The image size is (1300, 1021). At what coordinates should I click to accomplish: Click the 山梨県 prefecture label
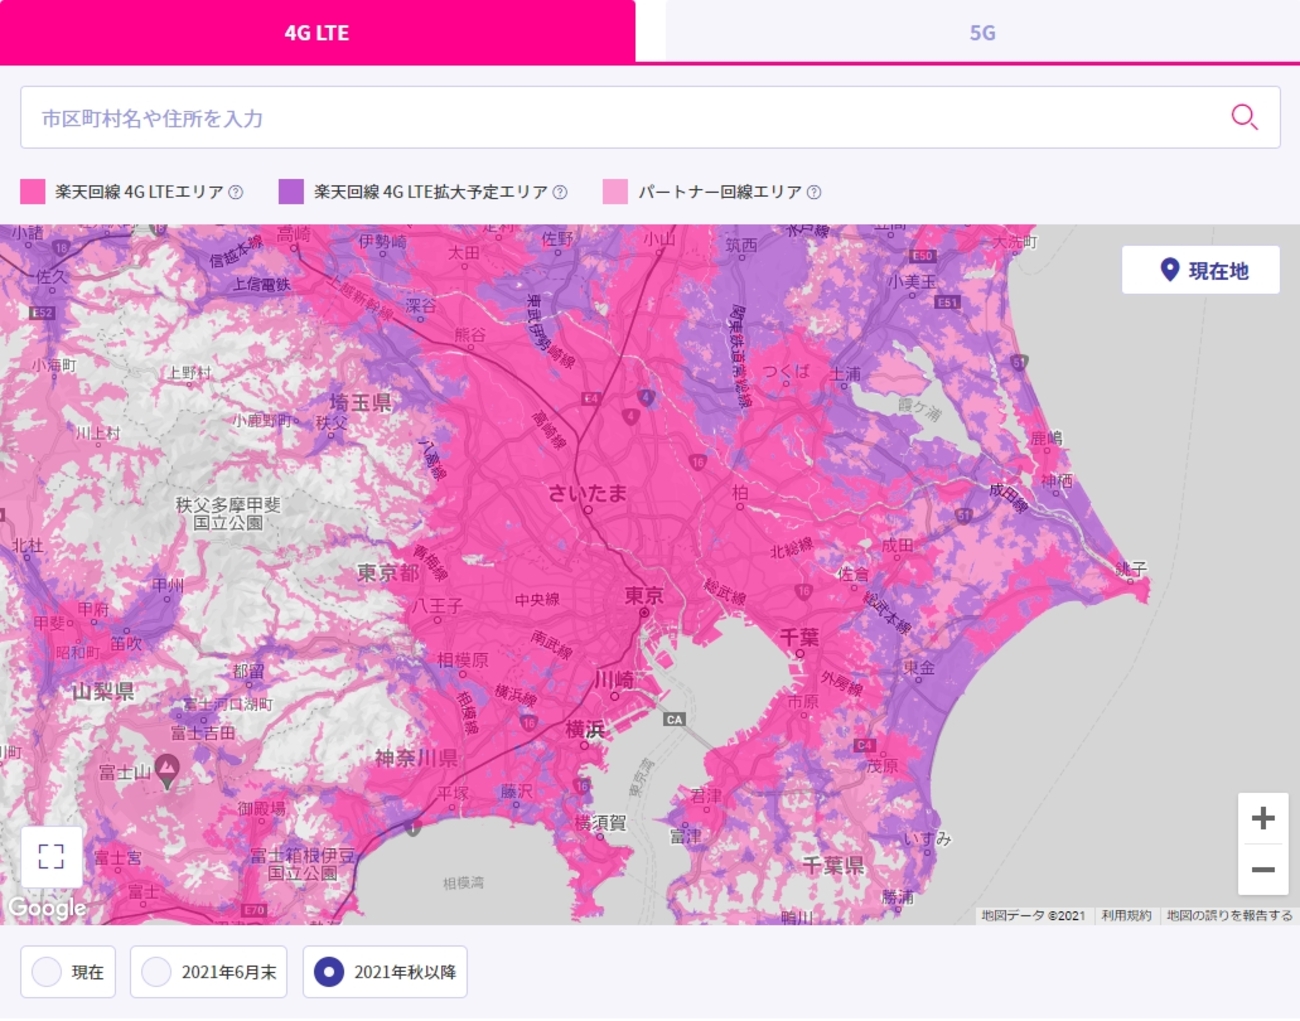click(x=102, y=690)
